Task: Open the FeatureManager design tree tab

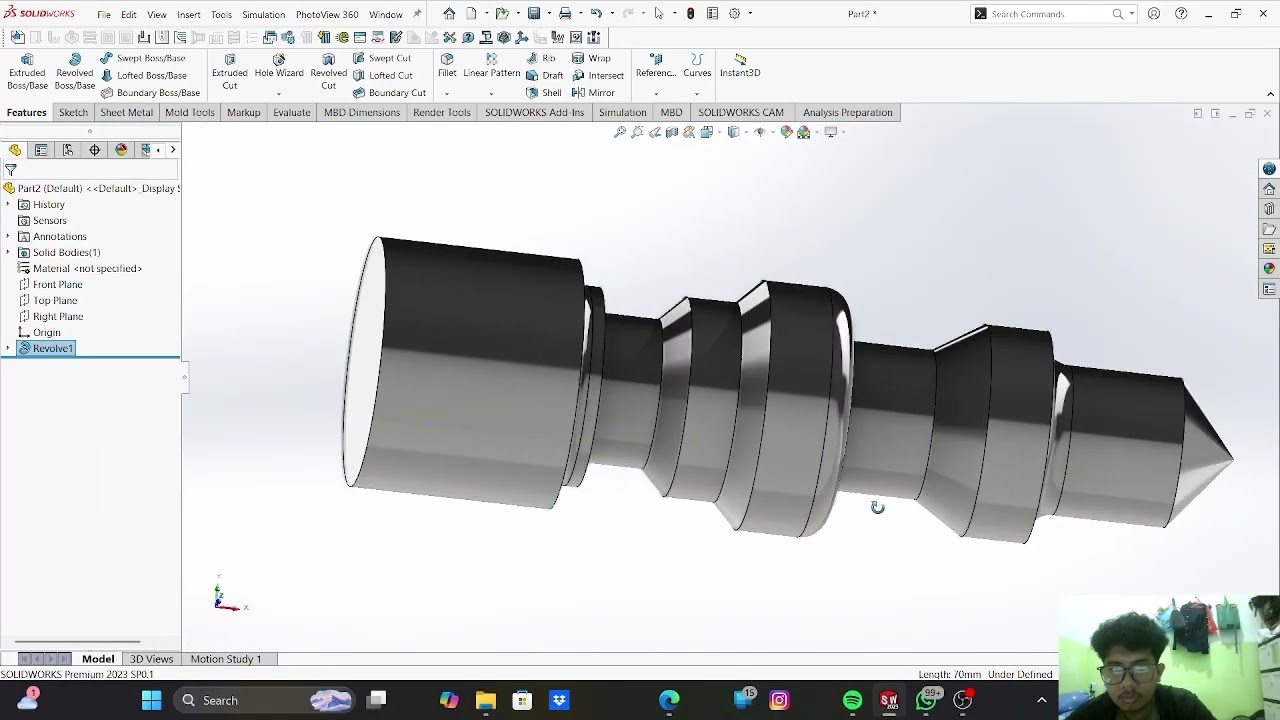Action: (x=15, y=150)
